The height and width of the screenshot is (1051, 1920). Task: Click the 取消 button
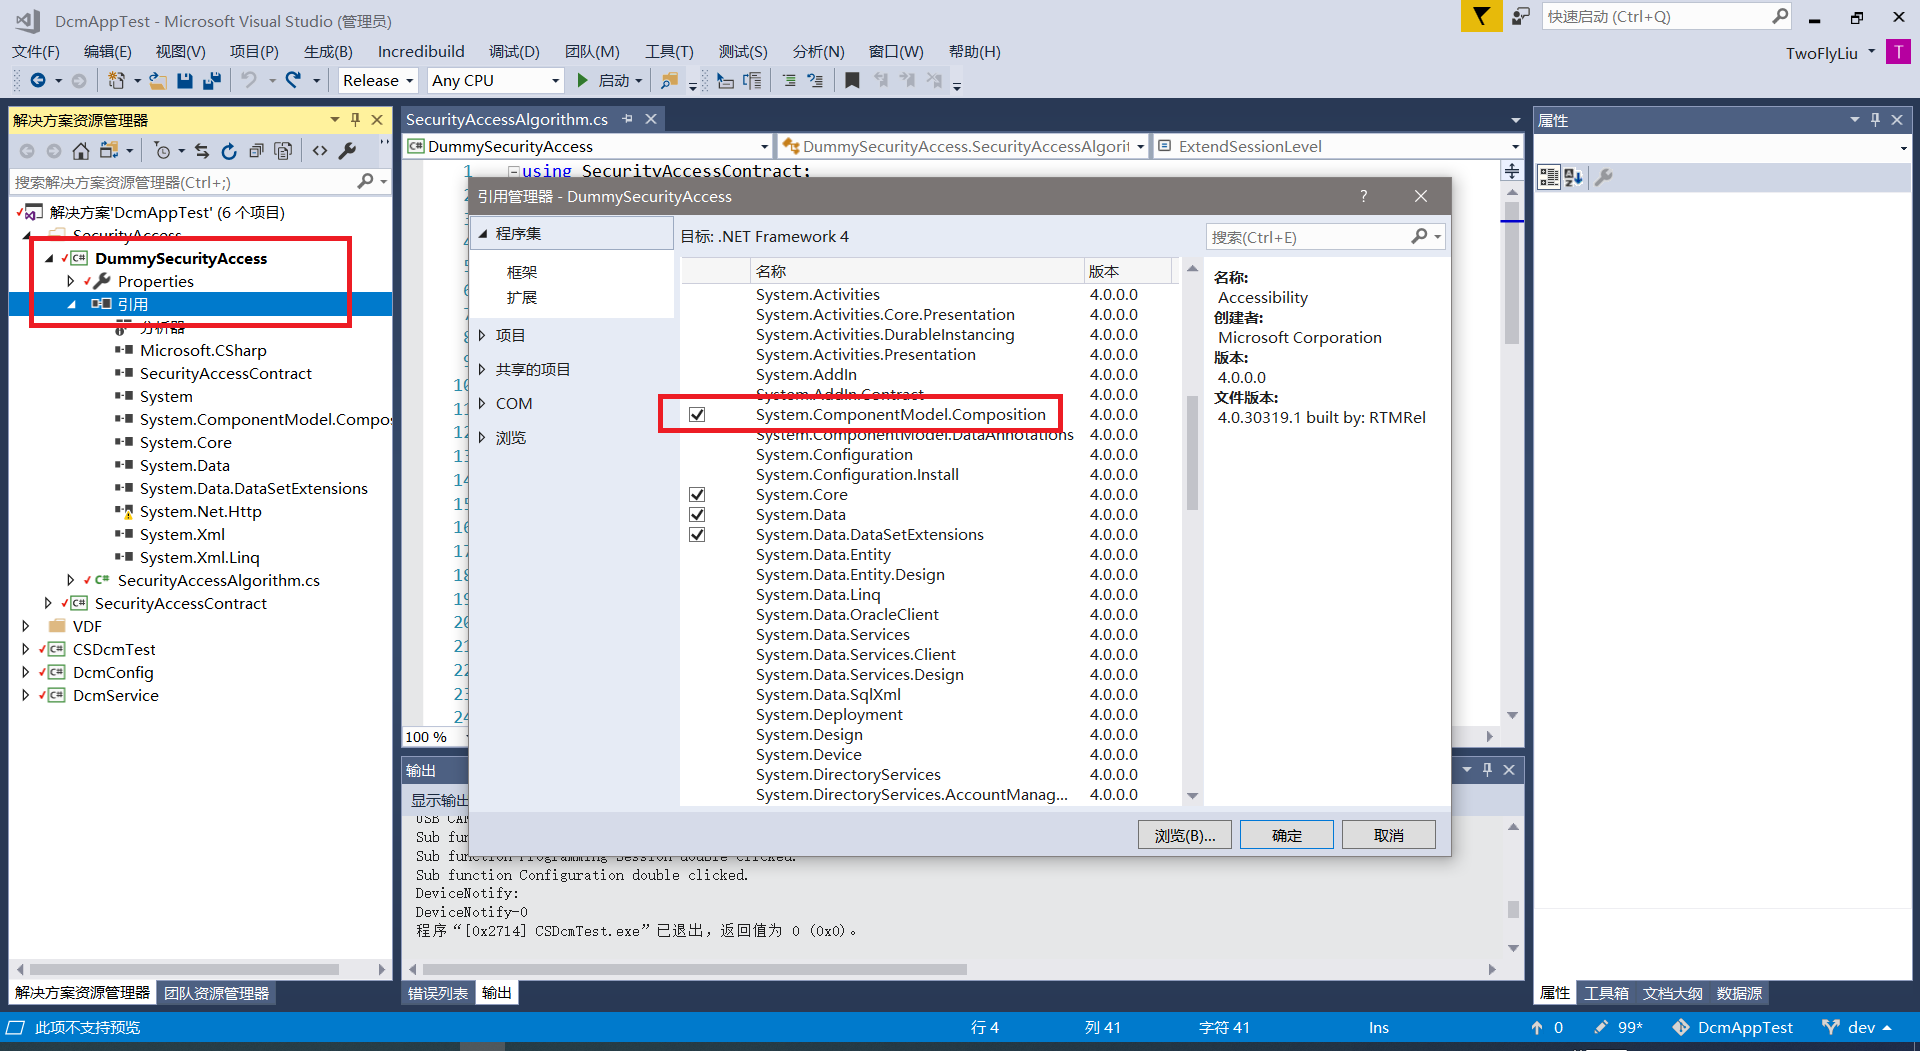click(1389, 835)
